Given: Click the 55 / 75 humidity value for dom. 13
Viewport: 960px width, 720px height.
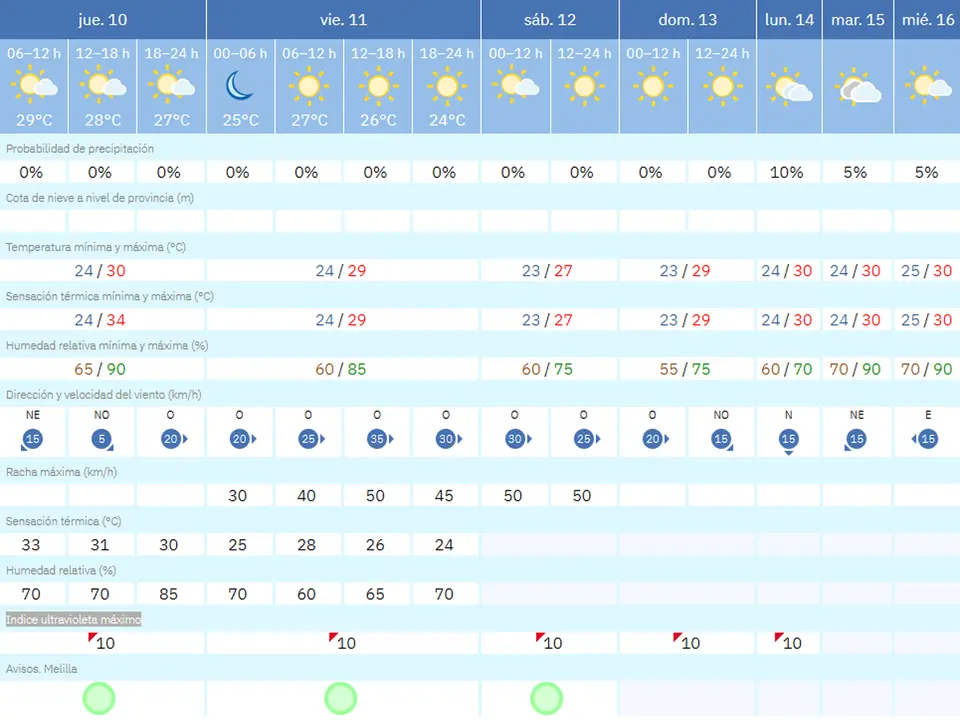Looking at the screenshot, I should (684, 369).
